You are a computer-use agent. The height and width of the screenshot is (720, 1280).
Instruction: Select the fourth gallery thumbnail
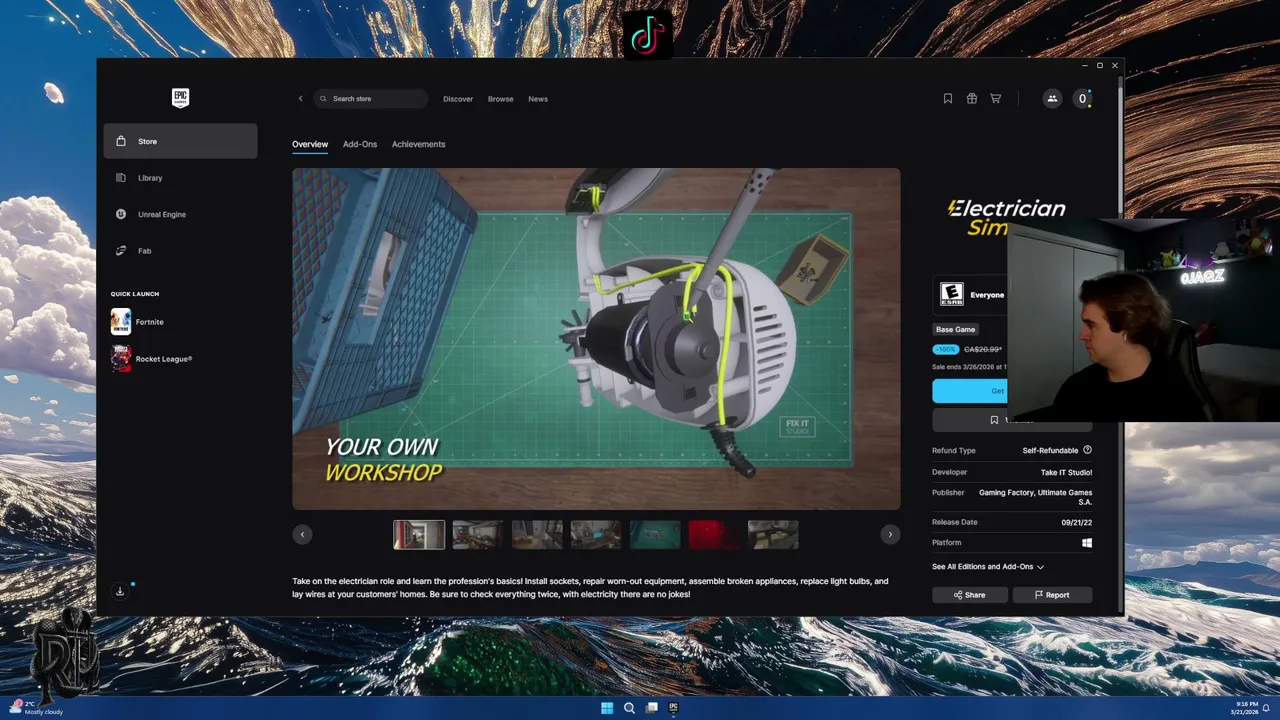tap(596, 535)
